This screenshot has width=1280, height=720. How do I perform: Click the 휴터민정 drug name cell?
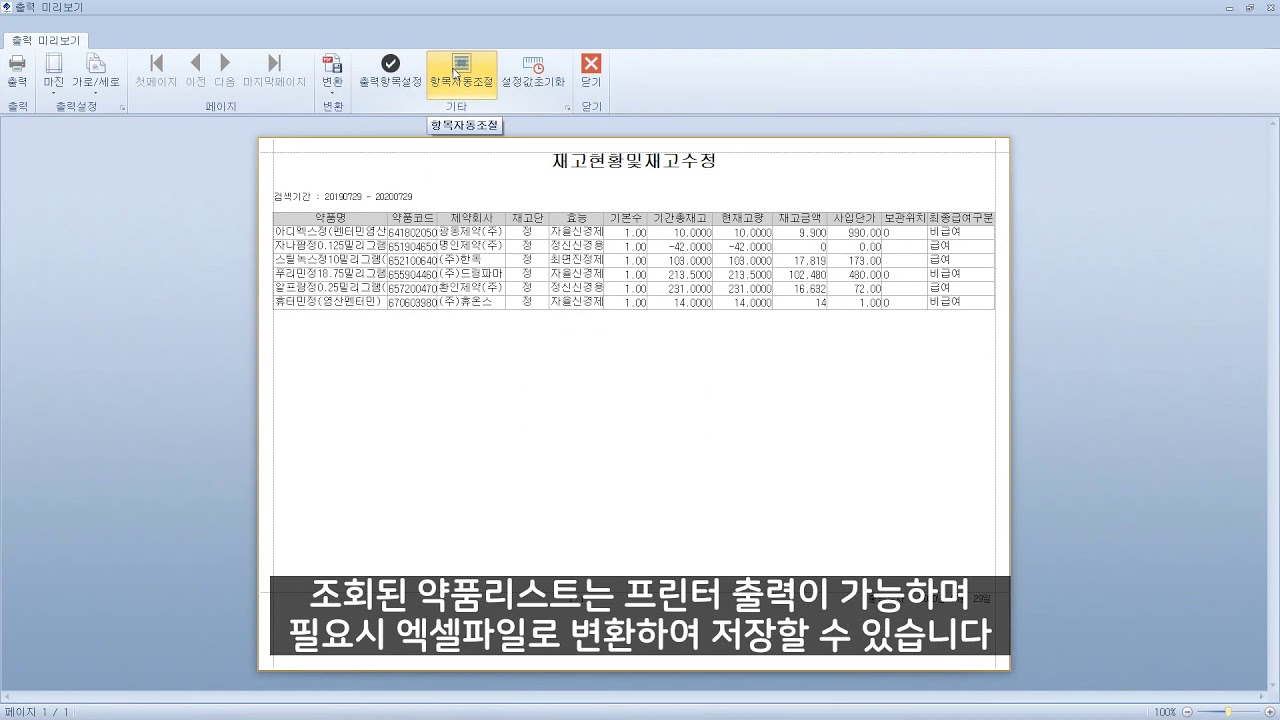pos(330,302)
